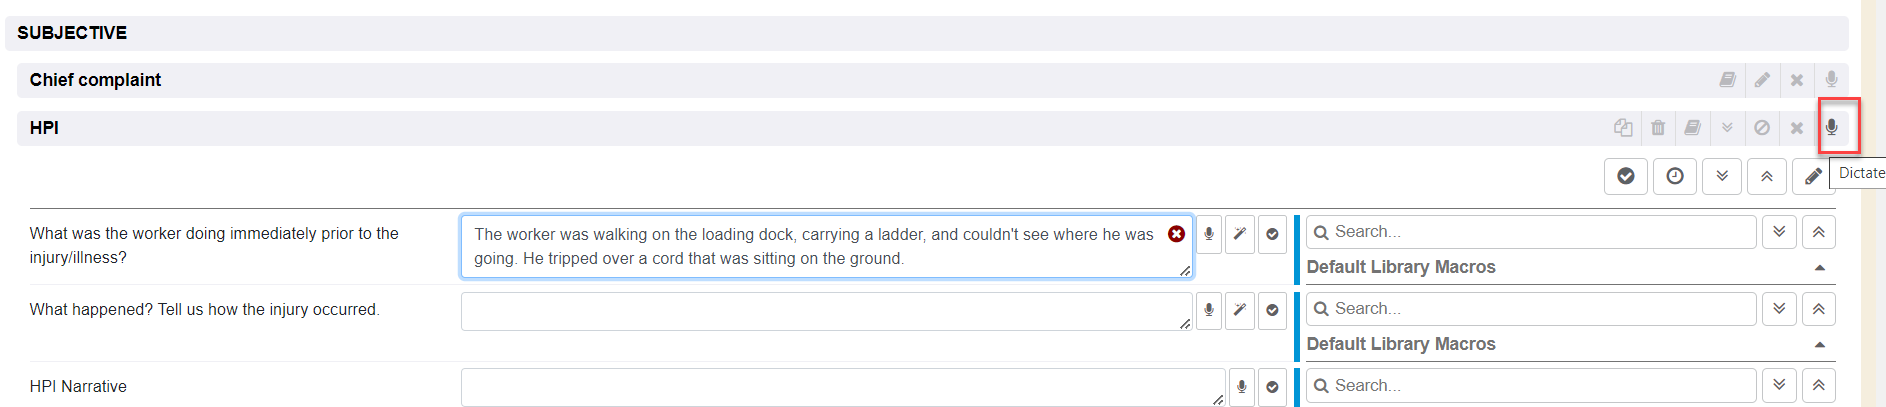Screen dimensions: 1886x407
Task: Collapse the first Default Library Macros section
Action: 1819,268
